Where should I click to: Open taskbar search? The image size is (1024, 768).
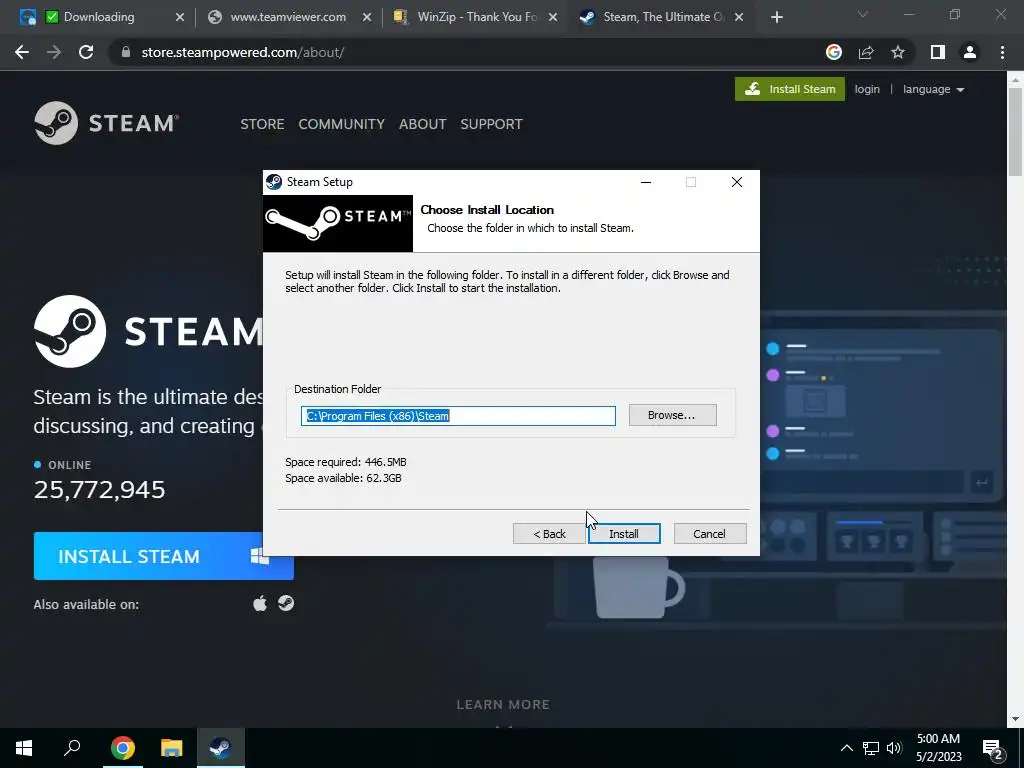click(x=72, y=748)
